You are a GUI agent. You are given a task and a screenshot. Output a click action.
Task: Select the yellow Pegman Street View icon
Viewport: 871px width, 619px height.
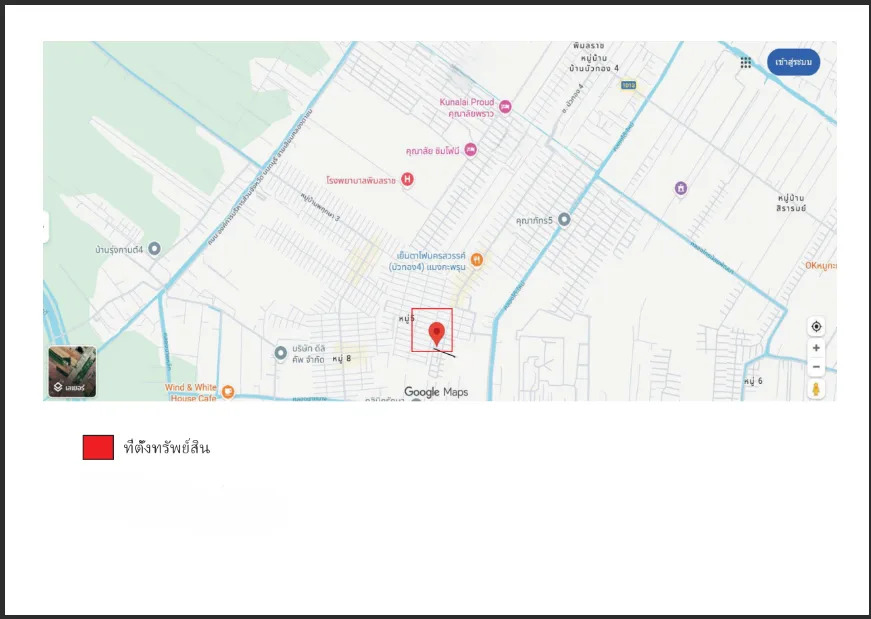point(816,389)
